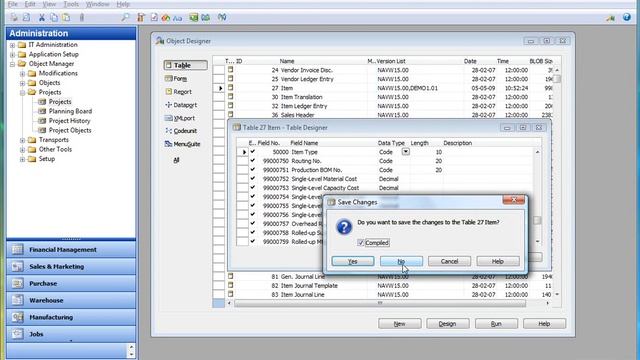The height and width of the screenshot is (360, 640).
Task: Click Yes to save changes
Action: (353, 261)
